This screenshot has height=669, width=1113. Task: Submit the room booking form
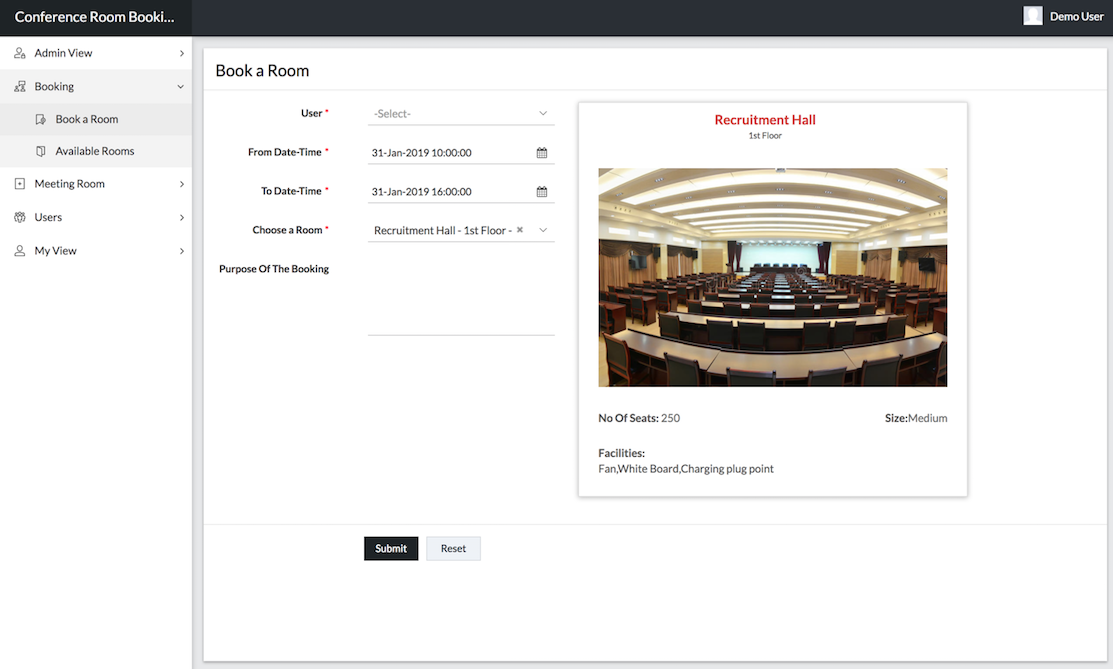(391, 548)
